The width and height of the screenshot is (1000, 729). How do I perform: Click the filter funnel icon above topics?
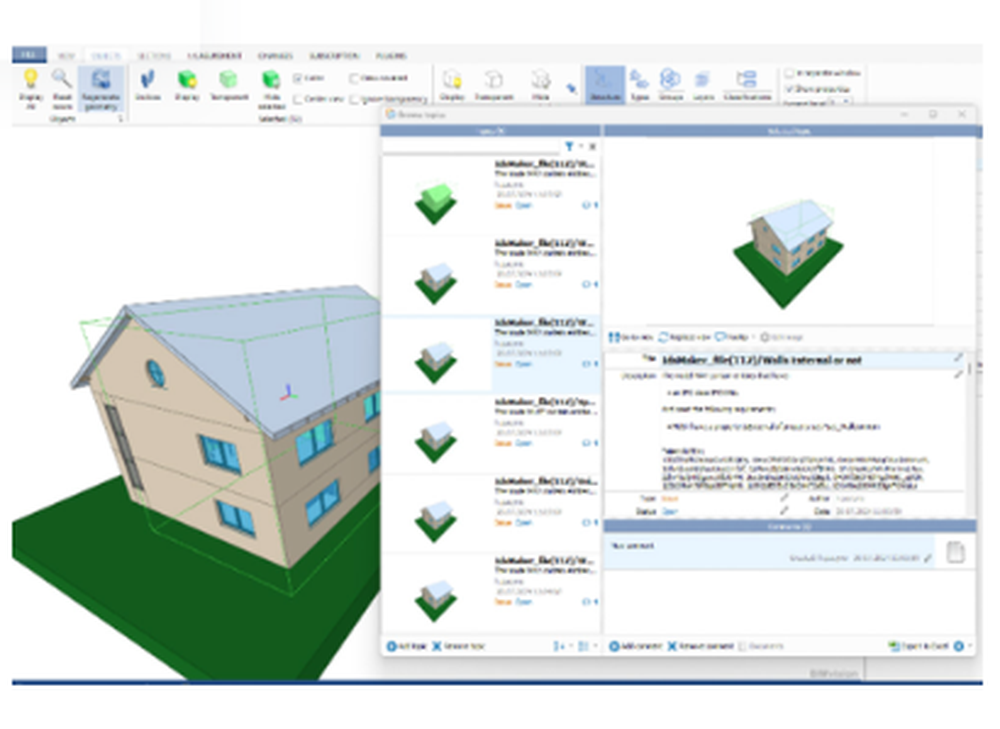coord(569,146)
